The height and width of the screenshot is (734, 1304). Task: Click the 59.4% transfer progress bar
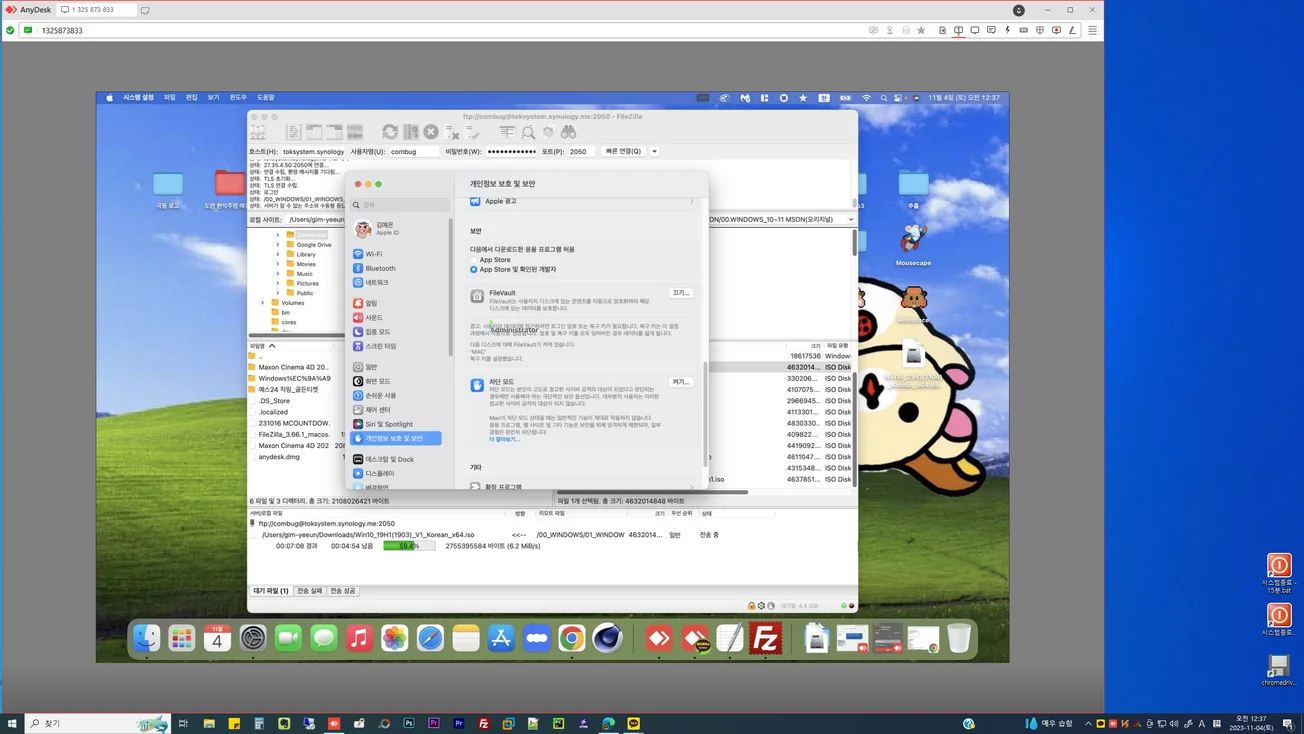click(x=409, y=546)
